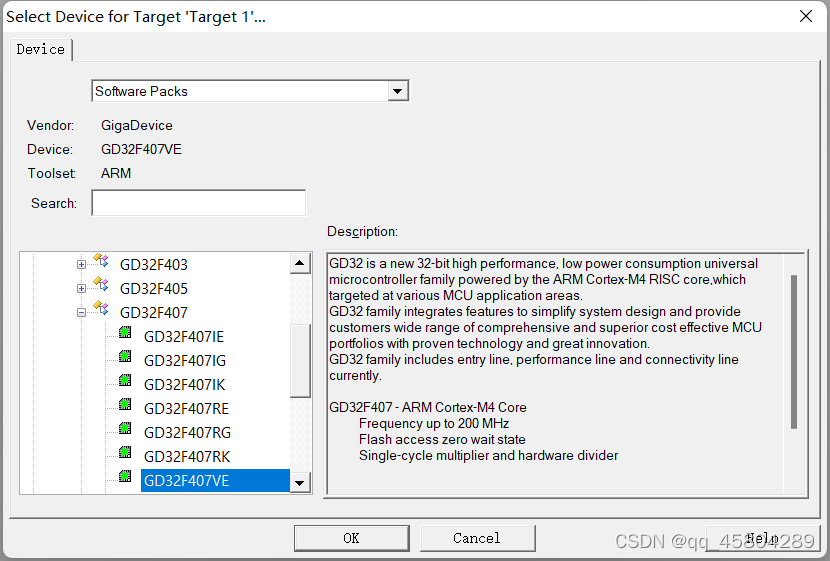The width and height of the screenshot is (830, 561).
Task: Select GD32F407IK device
Action: (x=184, y=385)
